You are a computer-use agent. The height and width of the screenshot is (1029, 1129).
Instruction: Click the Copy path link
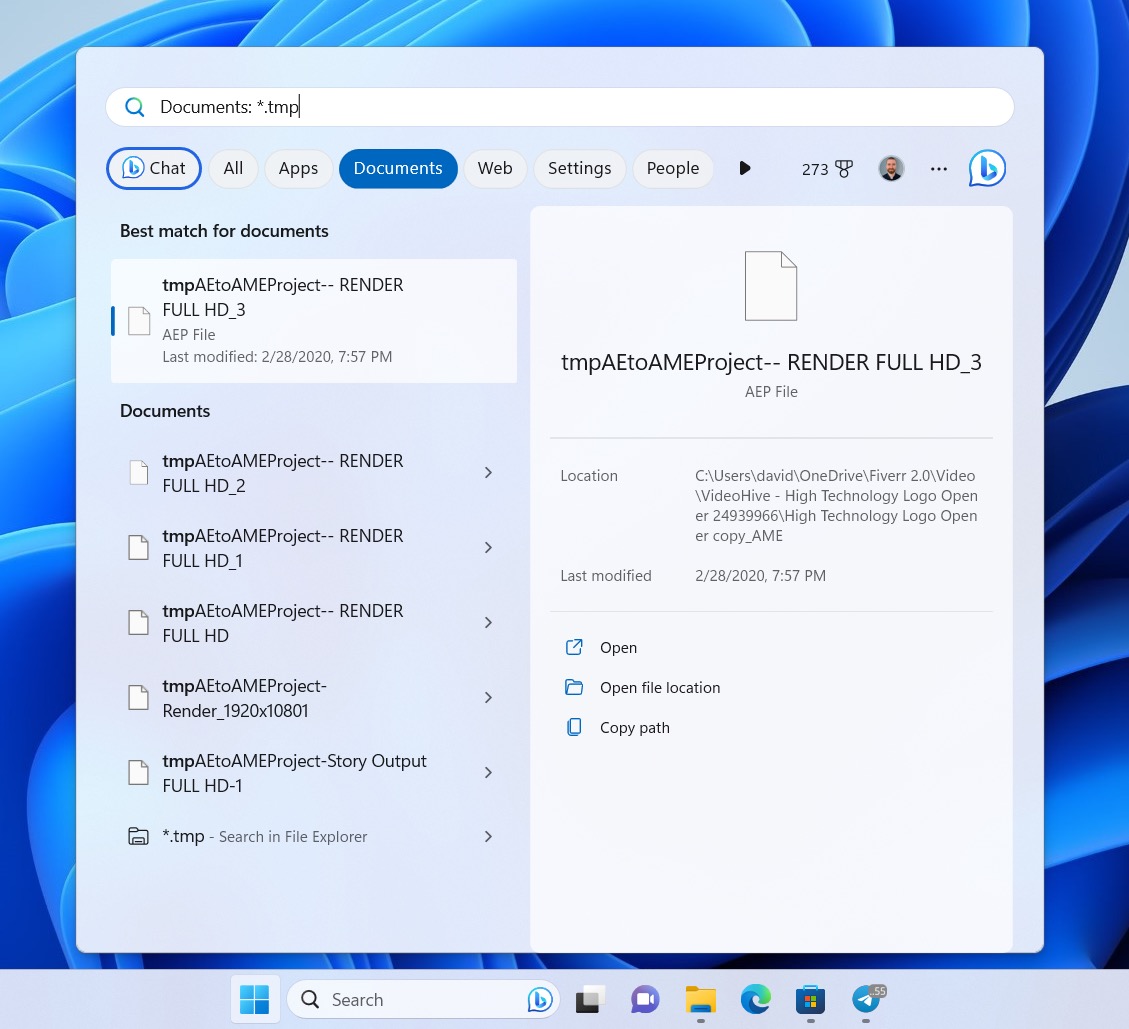tap(634, 727)
